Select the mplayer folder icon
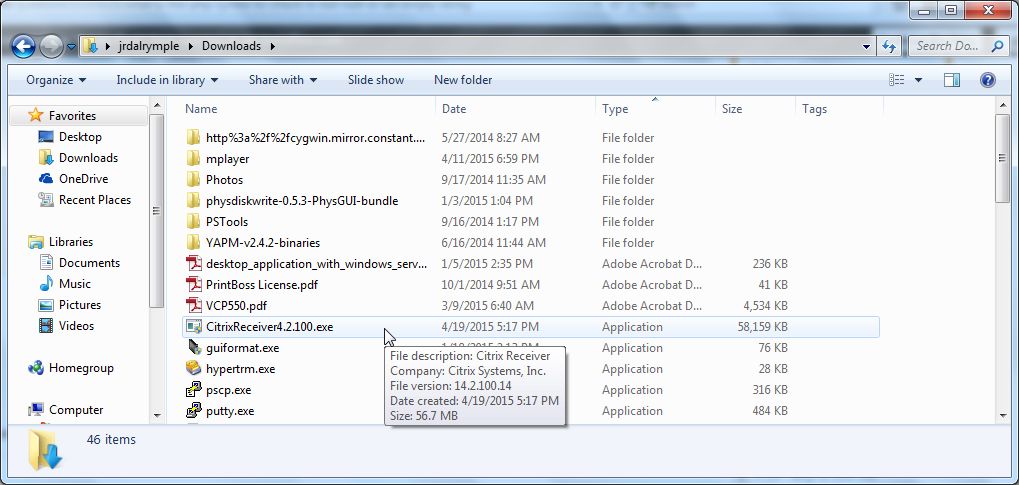 194,159
